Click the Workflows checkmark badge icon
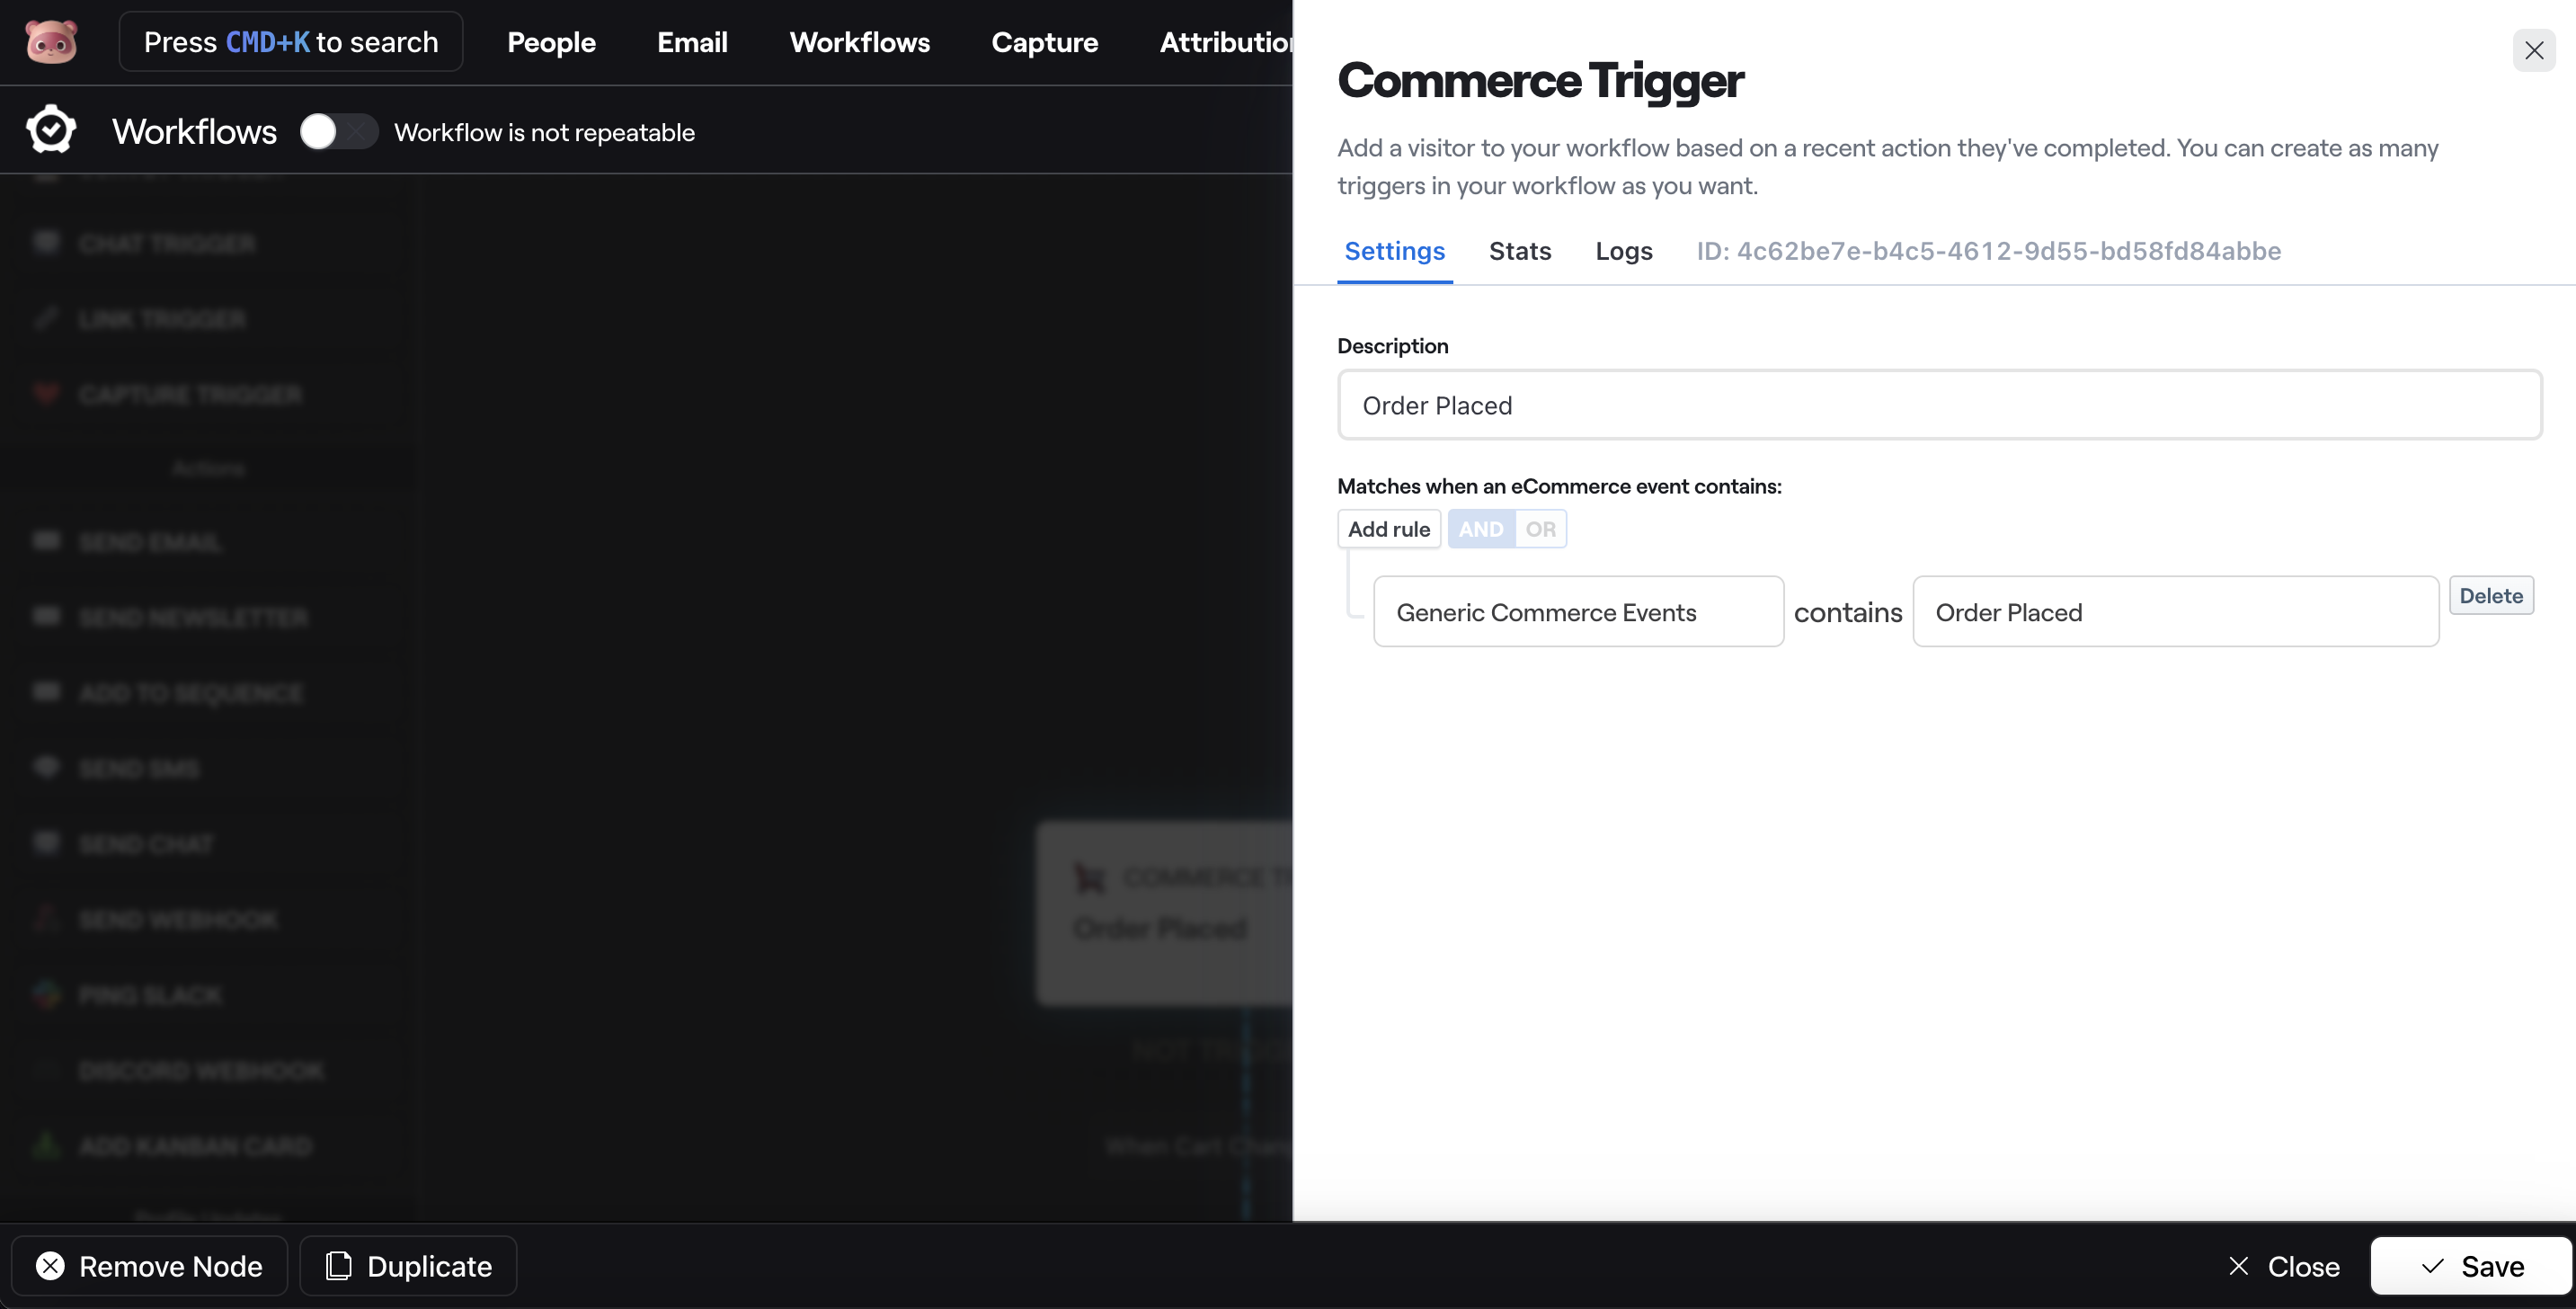 pos(51,130)
